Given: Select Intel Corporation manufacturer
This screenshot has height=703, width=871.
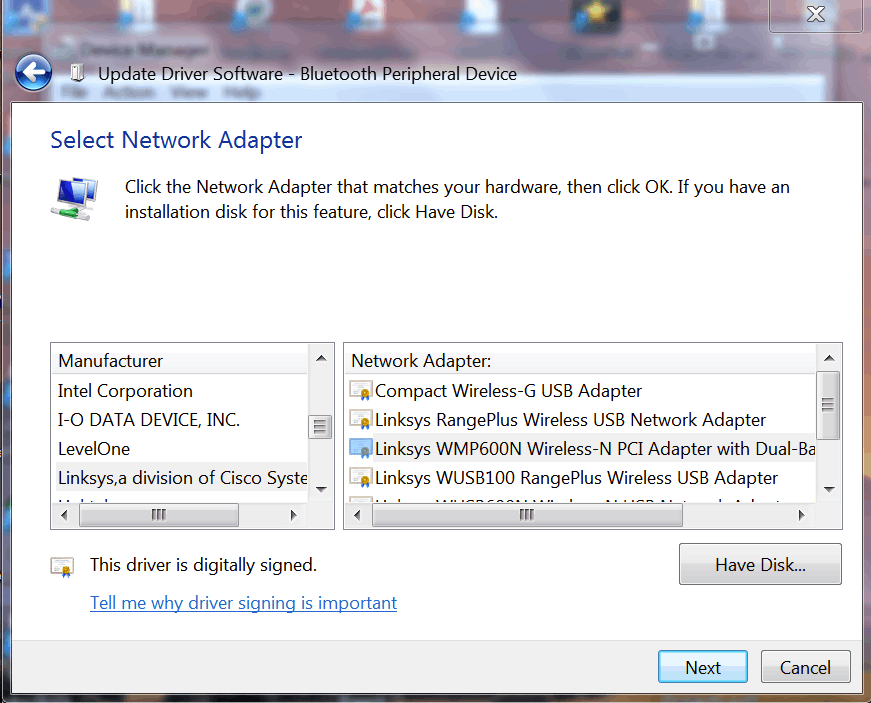Looking at the screenshot, I should (x=181, y=391).
